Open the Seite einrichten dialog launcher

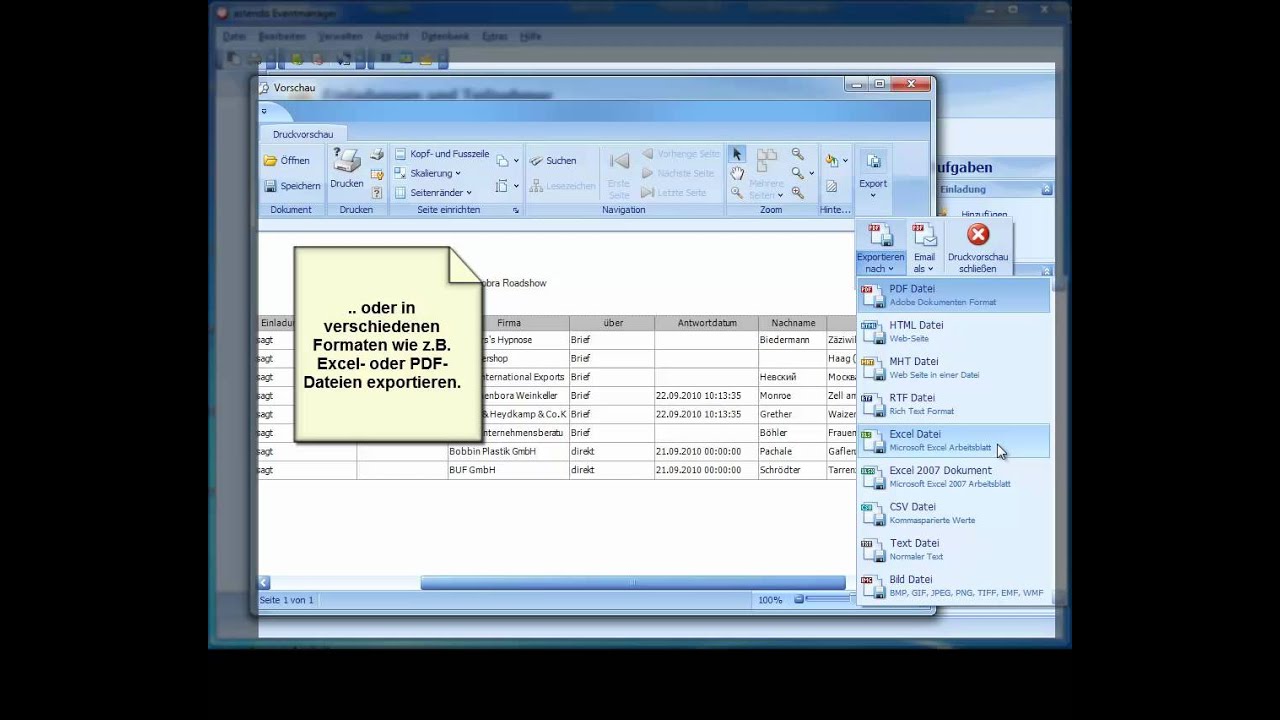(516, 211)
